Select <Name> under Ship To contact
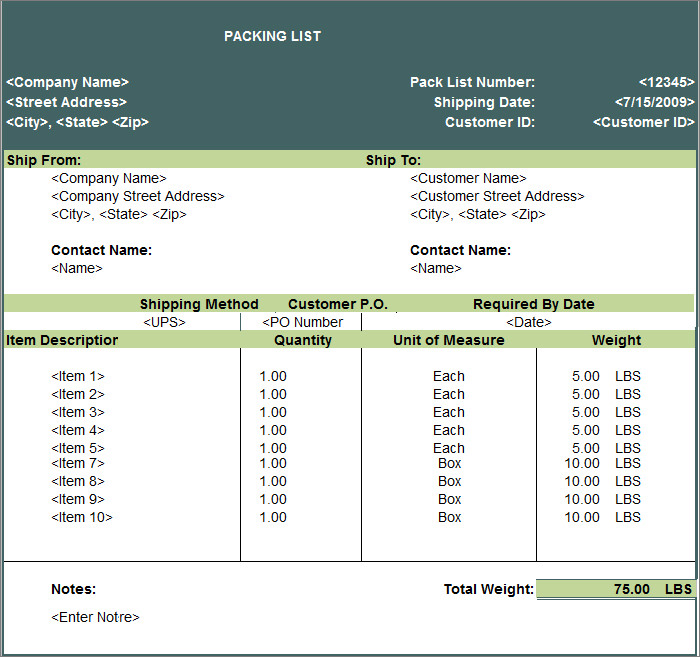 (x=436, y=268)
